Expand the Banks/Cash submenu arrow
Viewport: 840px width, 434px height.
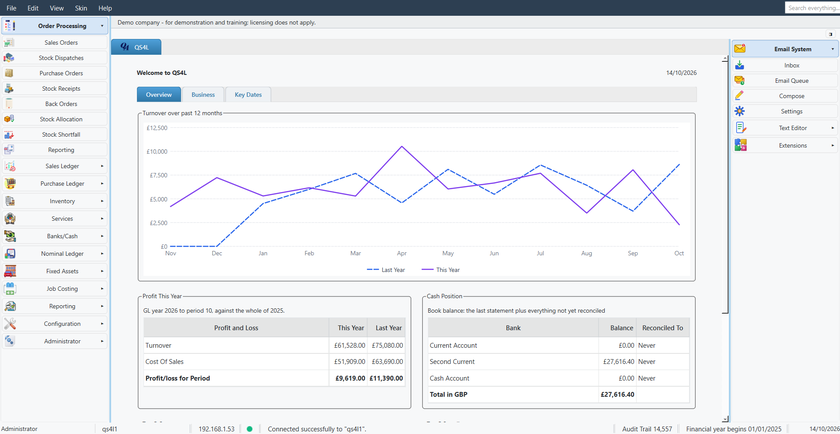tap(102, 236)
